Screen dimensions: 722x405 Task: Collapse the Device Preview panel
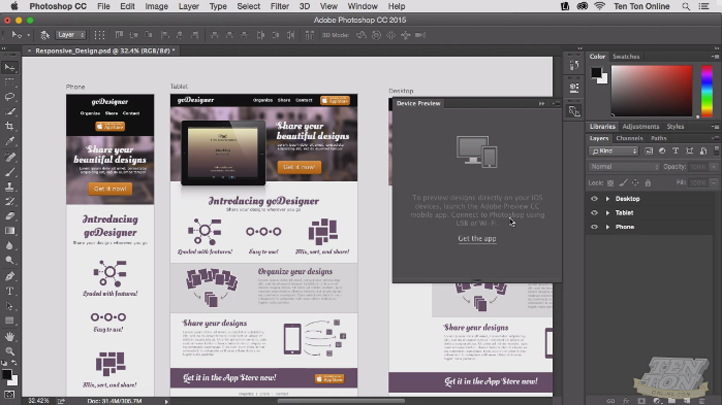(542, 104)
